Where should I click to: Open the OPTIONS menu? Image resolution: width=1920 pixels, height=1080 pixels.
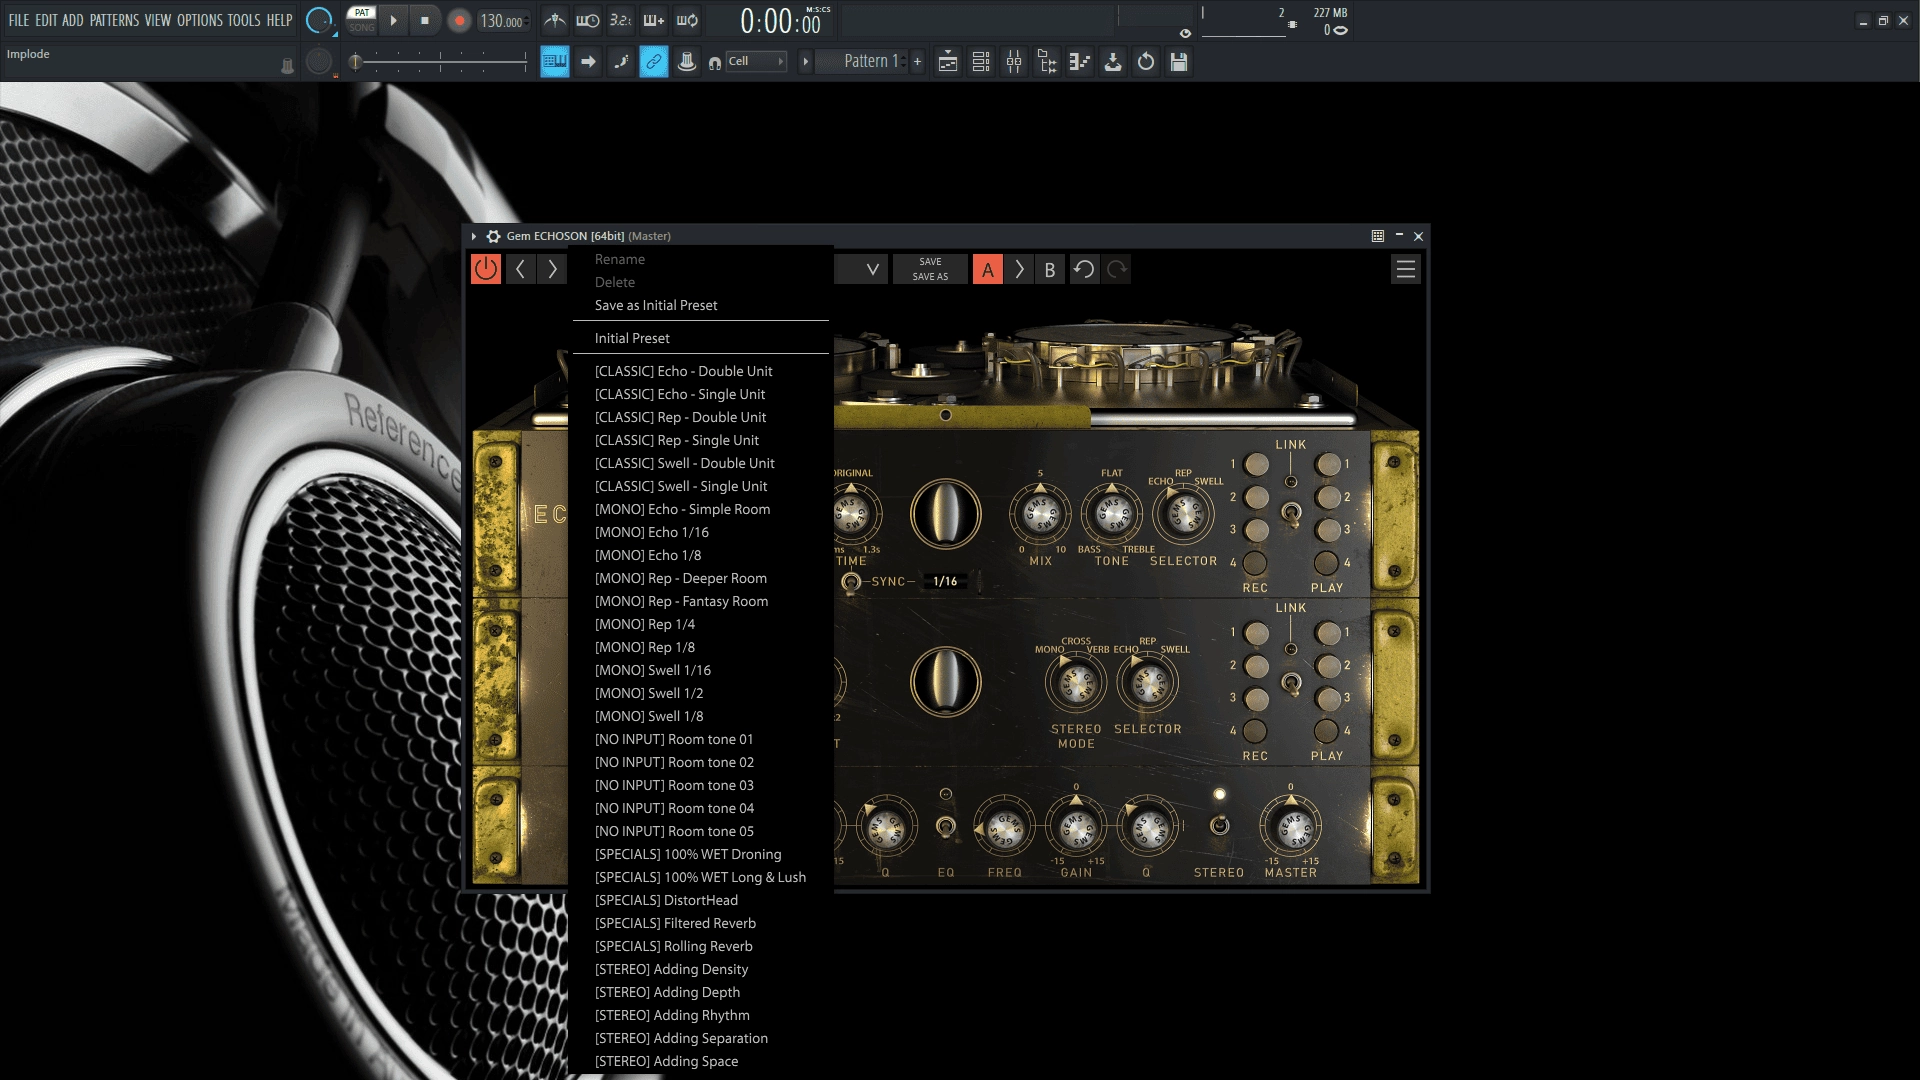[x=200, y=20]
